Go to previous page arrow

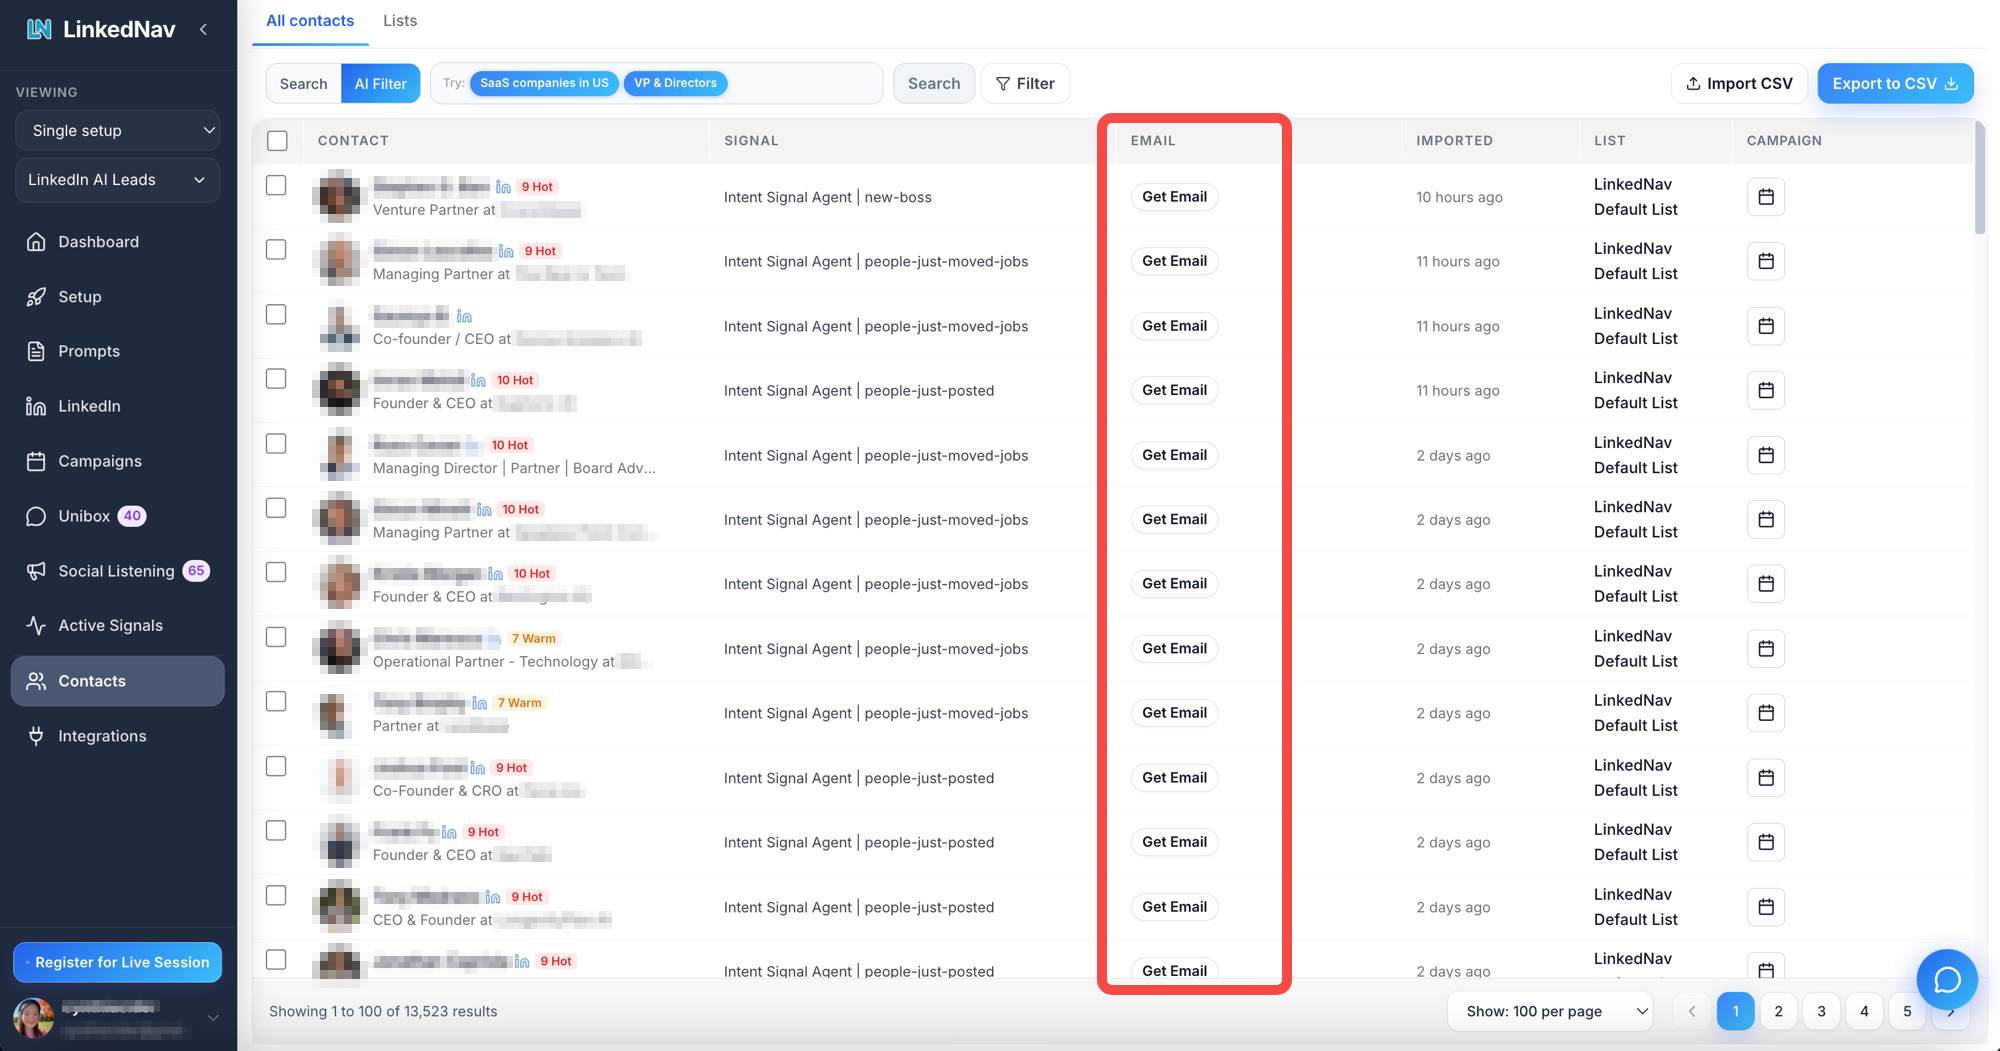[x=1692, y=1011]
